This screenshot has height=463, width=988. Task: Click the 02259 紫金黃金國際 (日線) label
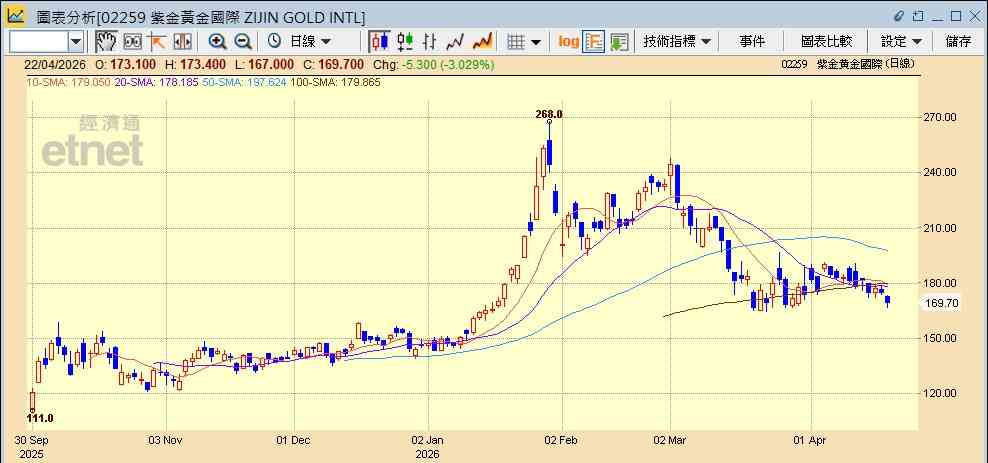[x=847, y=64]
